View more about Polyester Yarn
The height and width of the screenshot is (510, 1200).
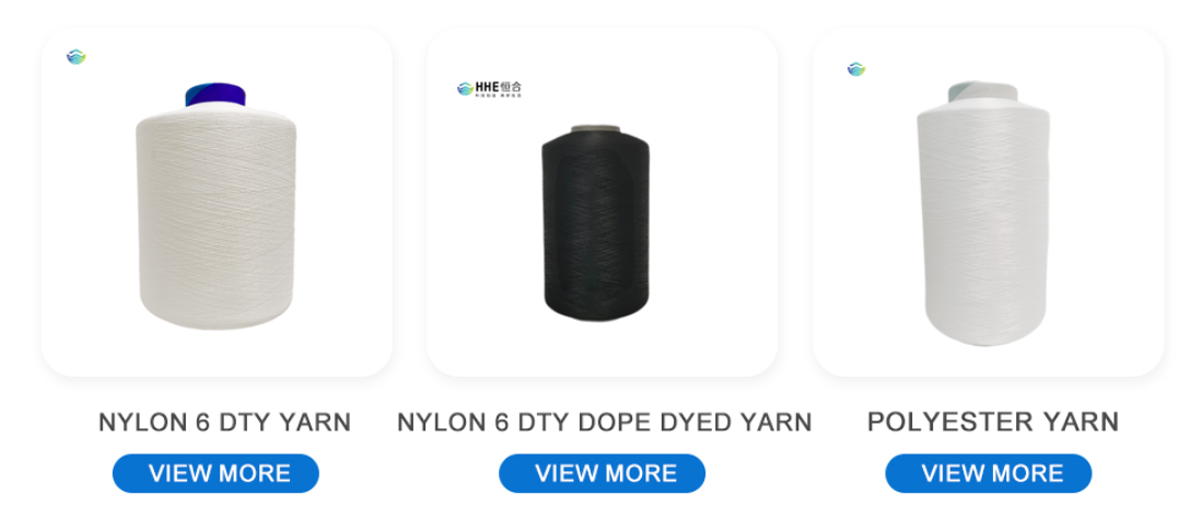click(988, 473)
